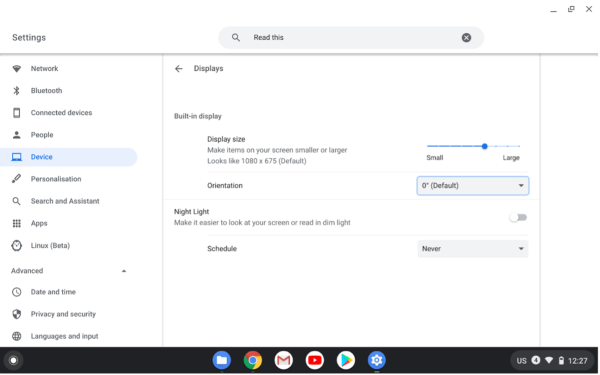
Task: Click the Connected devices phone icon
Action: (16, 112)
